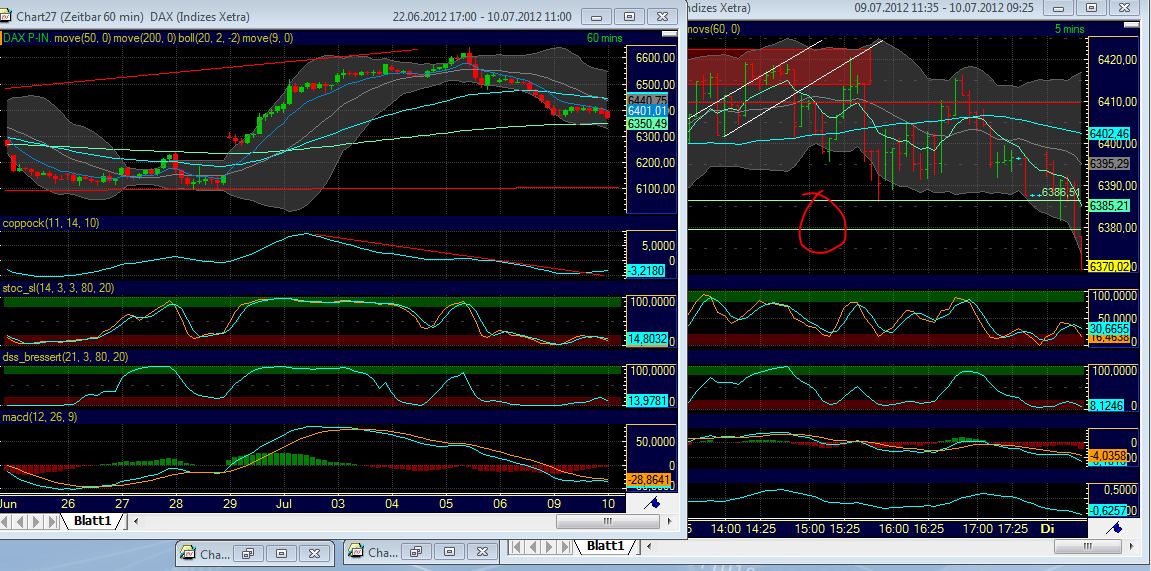
Task: Click the 6370,02 last price tag
Action: [1108, 266]
